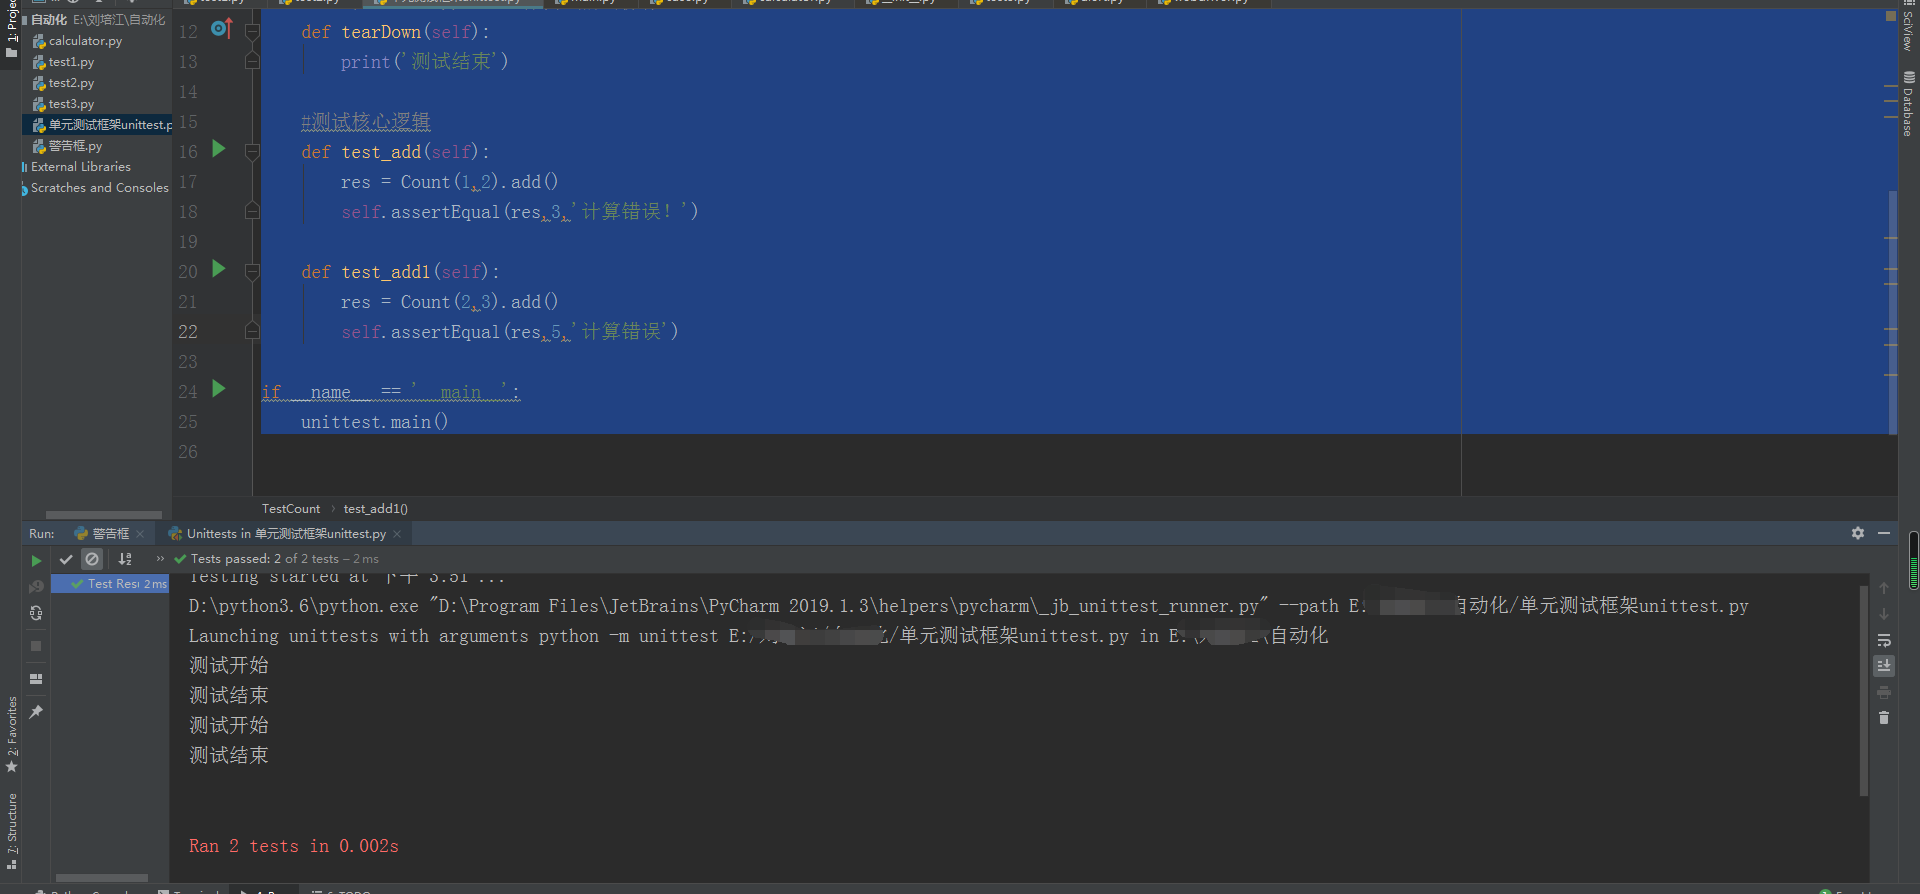Click Down the stack trace arrow
This screenshot has width=1920, height=894.
1884,614
